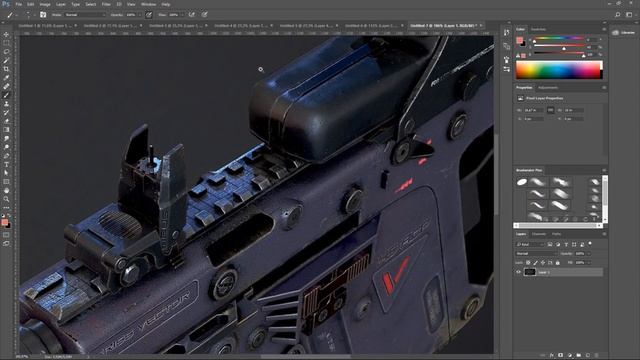The image size is (640, 360).
Task: Create new group using folder icon
Action: (x=579, y=356)
